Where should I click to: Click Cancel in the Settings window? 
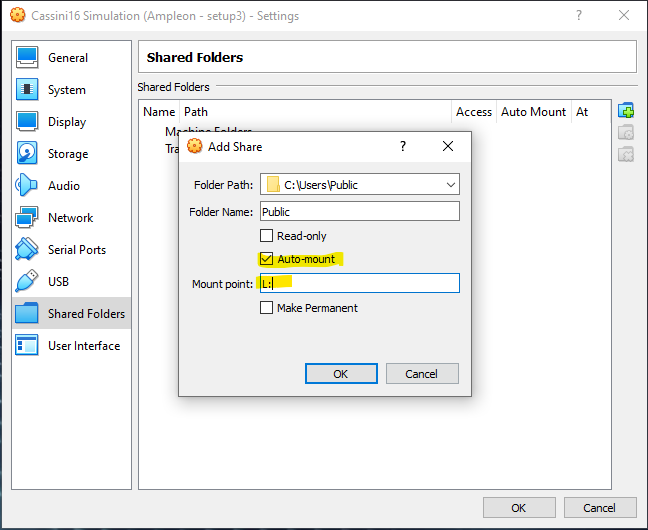(600, 508)
